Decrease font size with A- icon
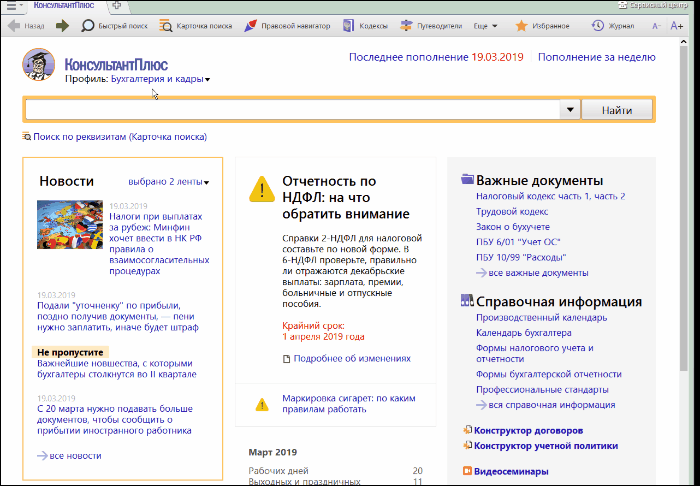Image resolution: width=700 pixels, height=486 pixels. point(656,26)
